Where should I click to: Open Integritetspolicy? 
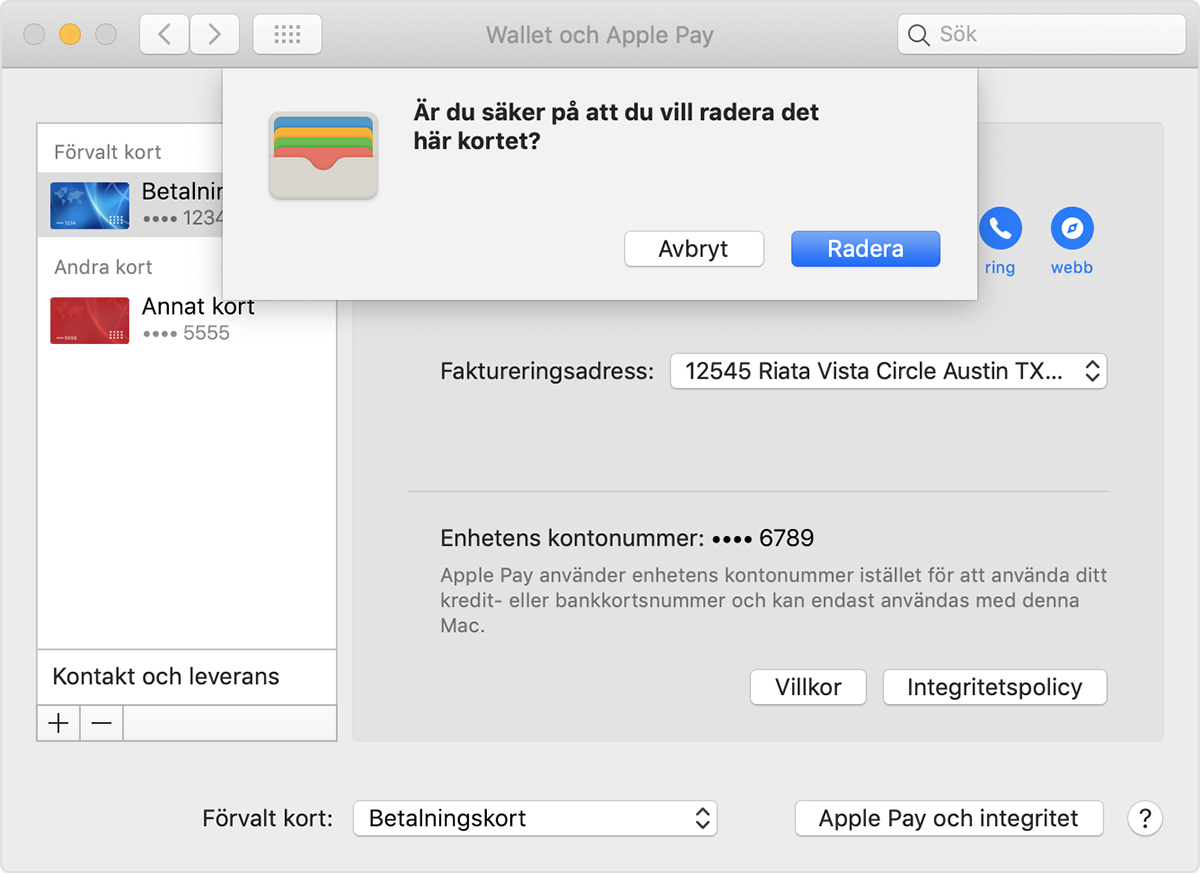coord(995,687)
